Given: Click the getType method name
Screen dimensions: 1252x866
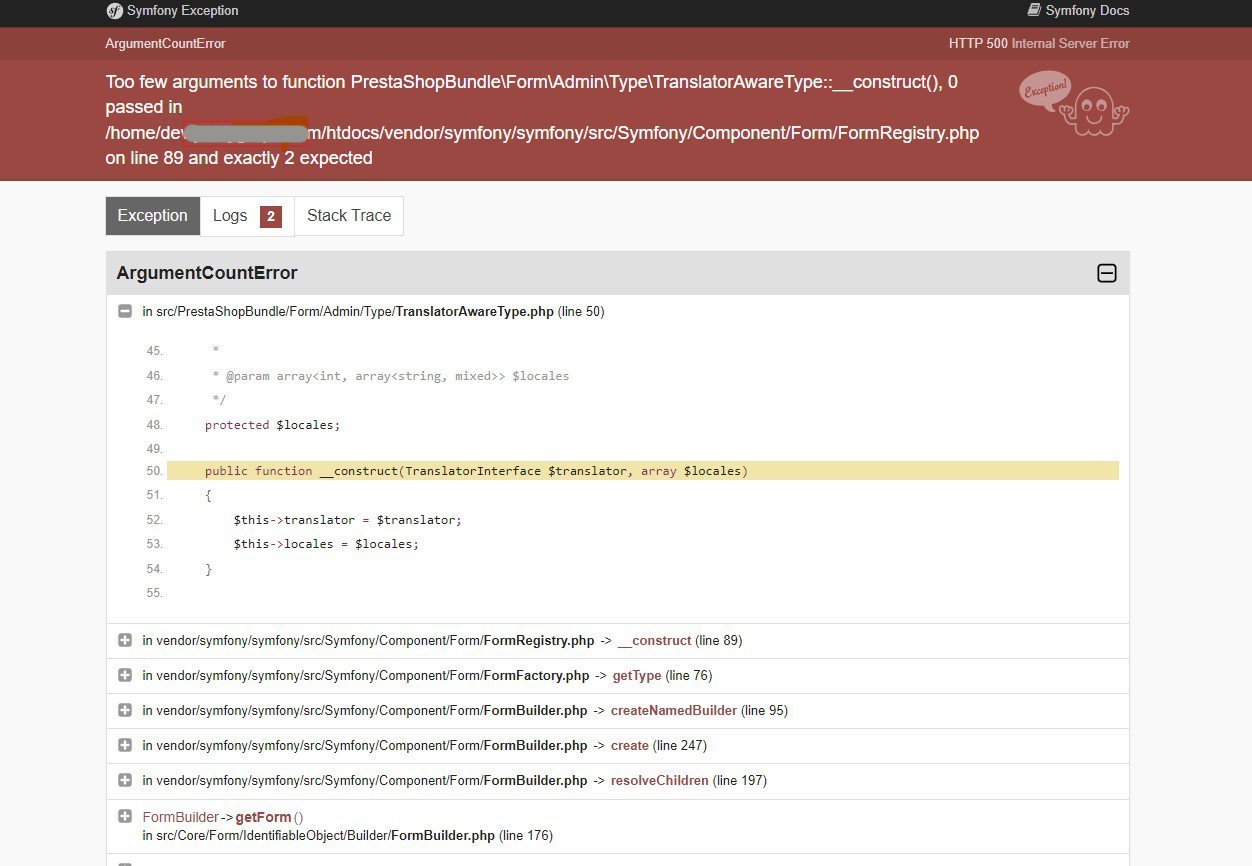Looking at the screenshot, I should [x=637, y=675].
